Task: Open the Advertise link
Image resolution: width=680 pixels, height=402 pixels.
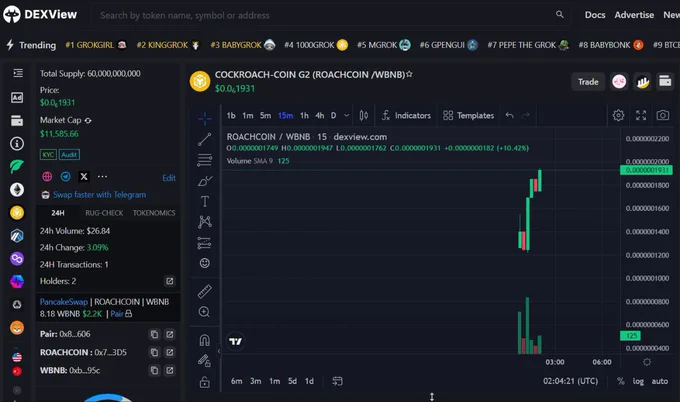Action: click(x=634, y=15)
